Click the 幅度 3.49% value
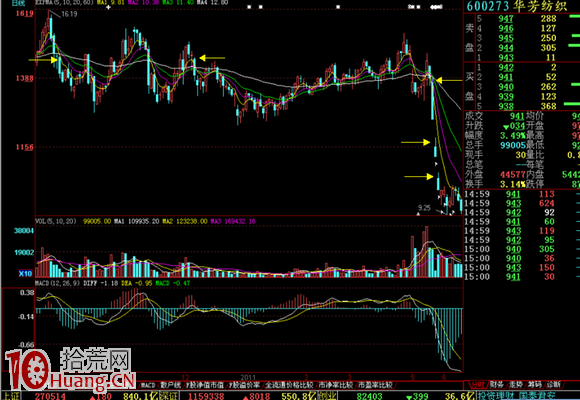The image size is (580, 400). [x=513, y=135]
